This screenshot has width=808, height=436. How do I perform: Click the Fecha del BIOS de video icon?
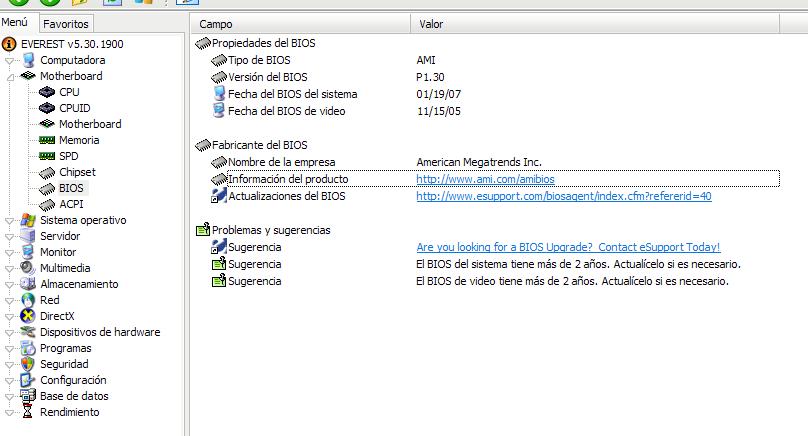click(219, 111)
